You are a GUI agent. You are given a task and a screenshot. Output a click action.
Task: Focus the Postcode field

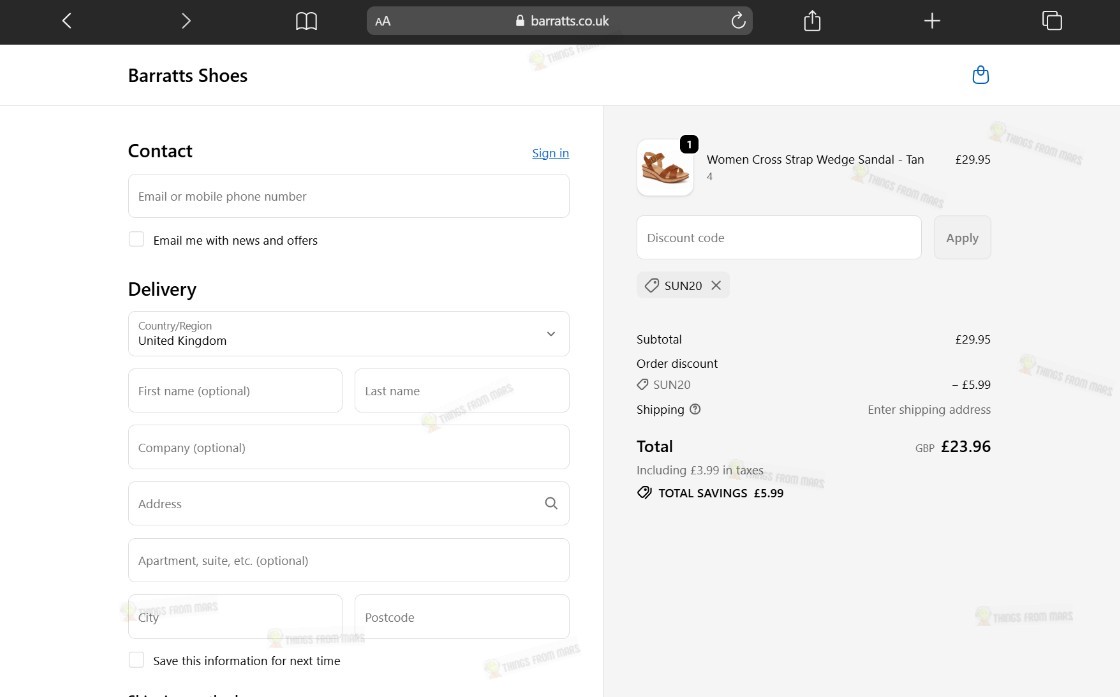461,616
